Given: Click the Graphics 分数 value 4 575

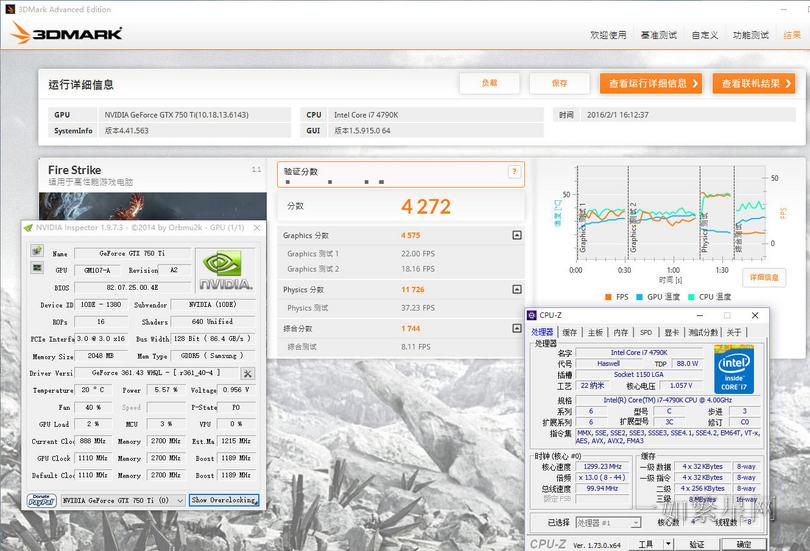Looking at the screenshot, I should pos(410,235).
